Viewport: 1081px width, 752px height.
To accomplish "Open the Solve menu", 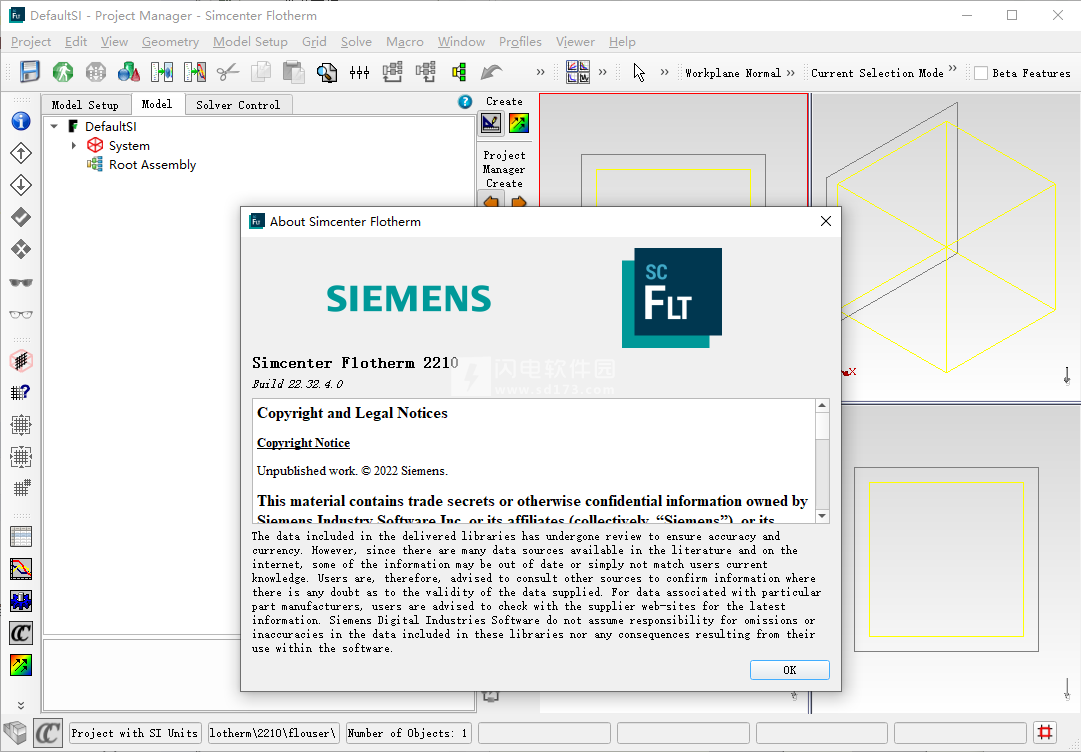I will pyautogui.click(x=356, y=42).
